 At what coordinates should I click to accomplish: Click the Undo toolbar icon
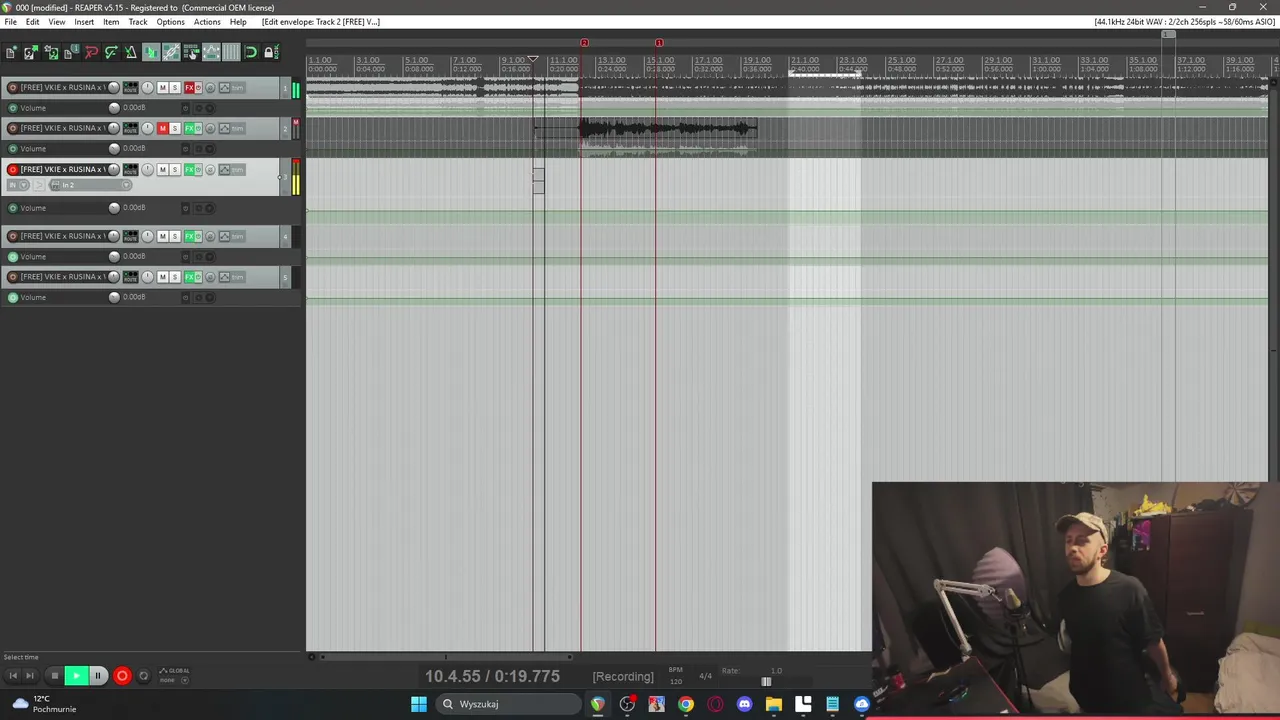point(91,52)
